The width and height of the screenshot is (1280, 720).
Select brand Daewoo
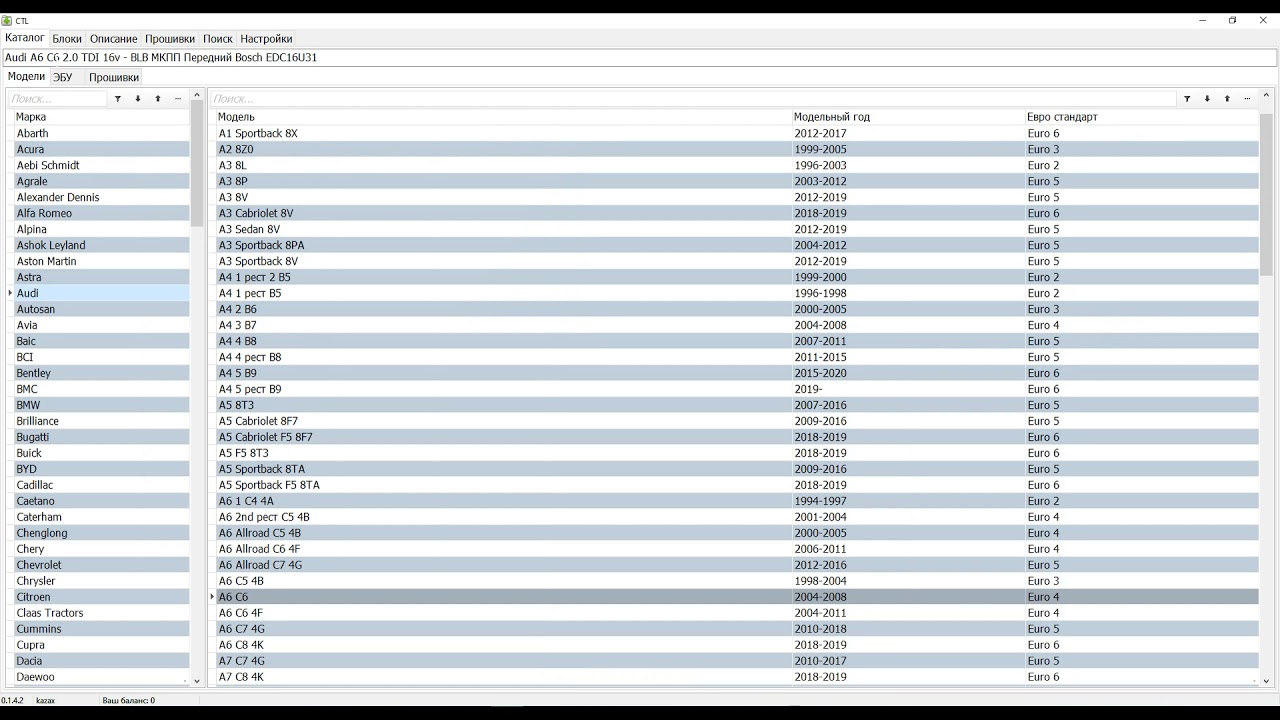tap(101, 677)
